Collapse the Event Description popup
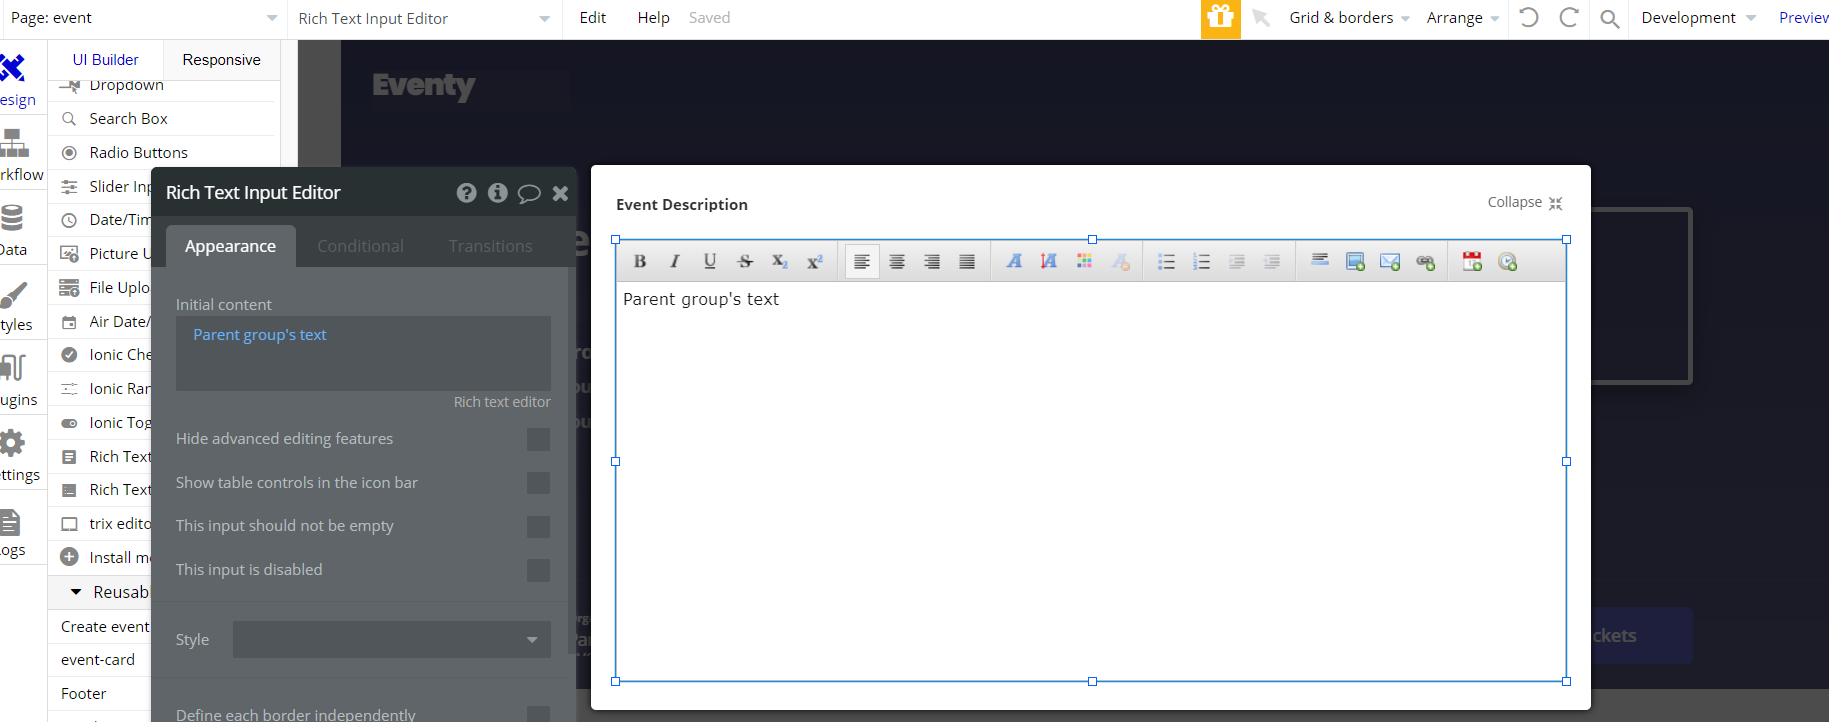This screenshot has height=722, width=1829. point(1525,202)
